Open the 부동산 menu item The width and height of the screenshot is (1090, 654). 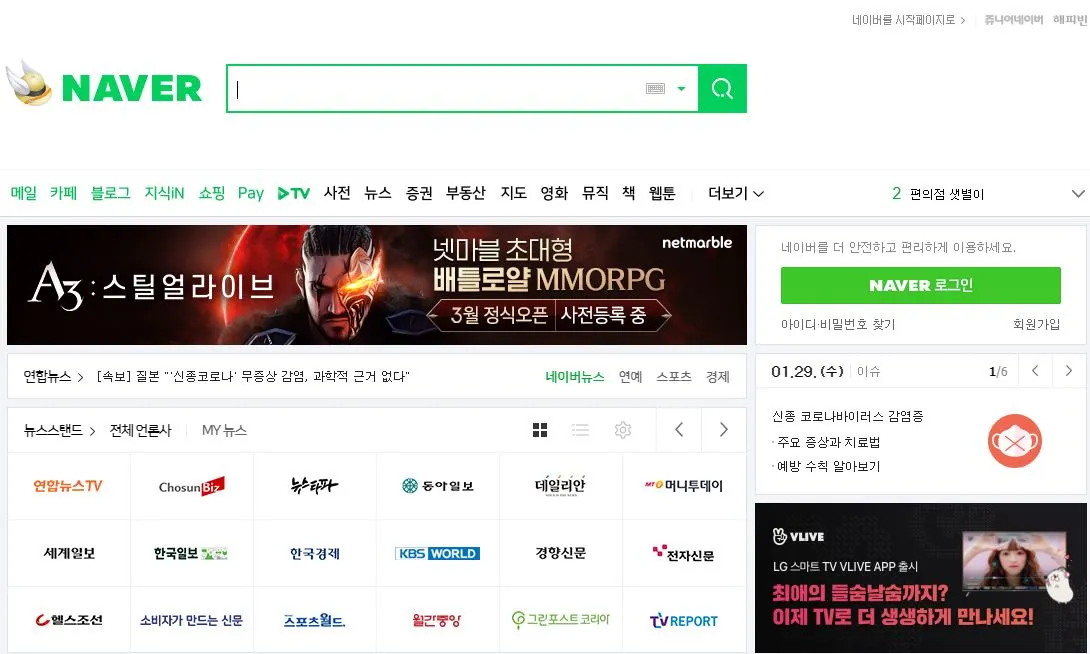[466, 193]
